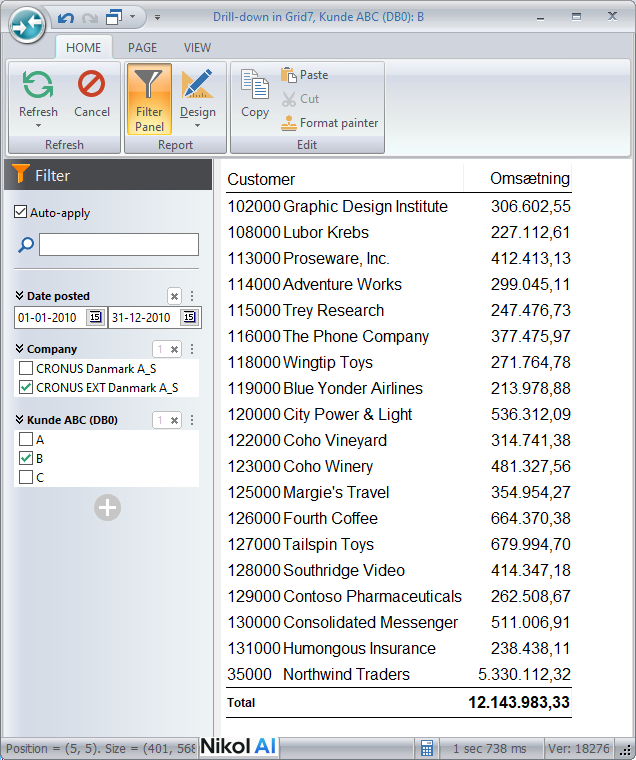Open the Design dropdown arrow
This screenshot has width=636, height=760.
(197, 126)
